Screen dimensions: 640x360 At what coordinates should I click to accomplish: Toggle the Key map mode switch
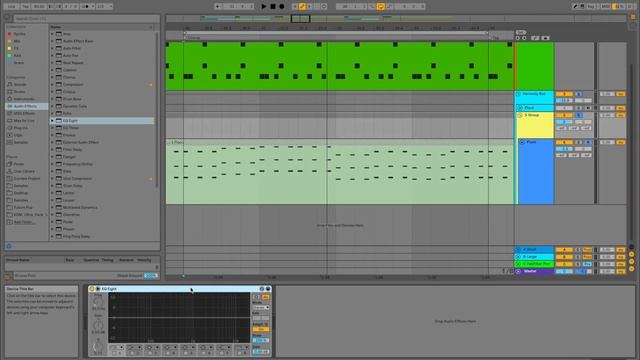591,7
